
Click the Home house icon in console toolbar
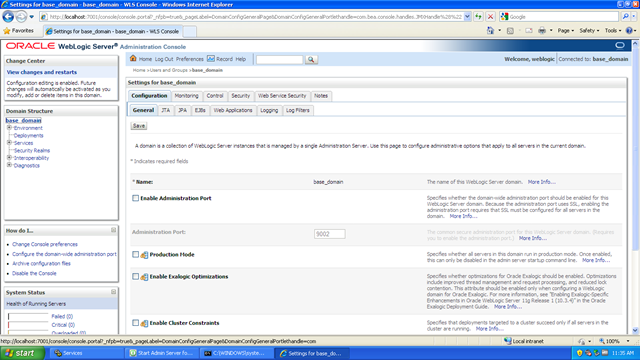133,59
